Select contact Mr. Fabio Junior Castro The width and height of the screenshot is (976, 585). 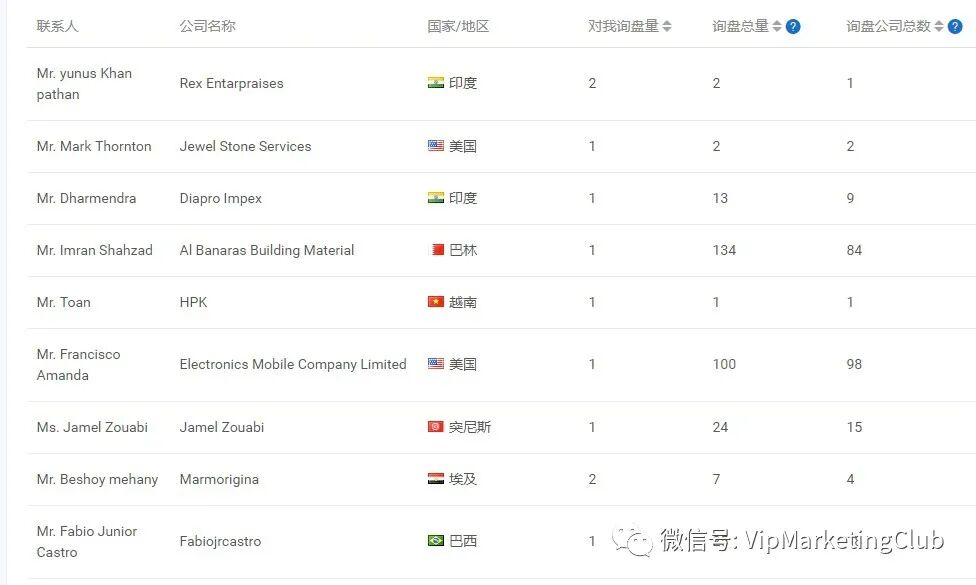(87, 541)
